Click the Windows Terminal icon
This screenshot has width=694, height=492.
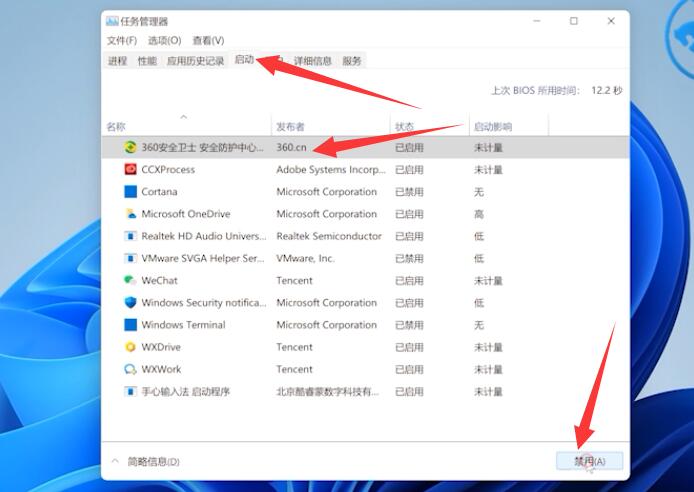pyautogui.click(x=130, y=325)
